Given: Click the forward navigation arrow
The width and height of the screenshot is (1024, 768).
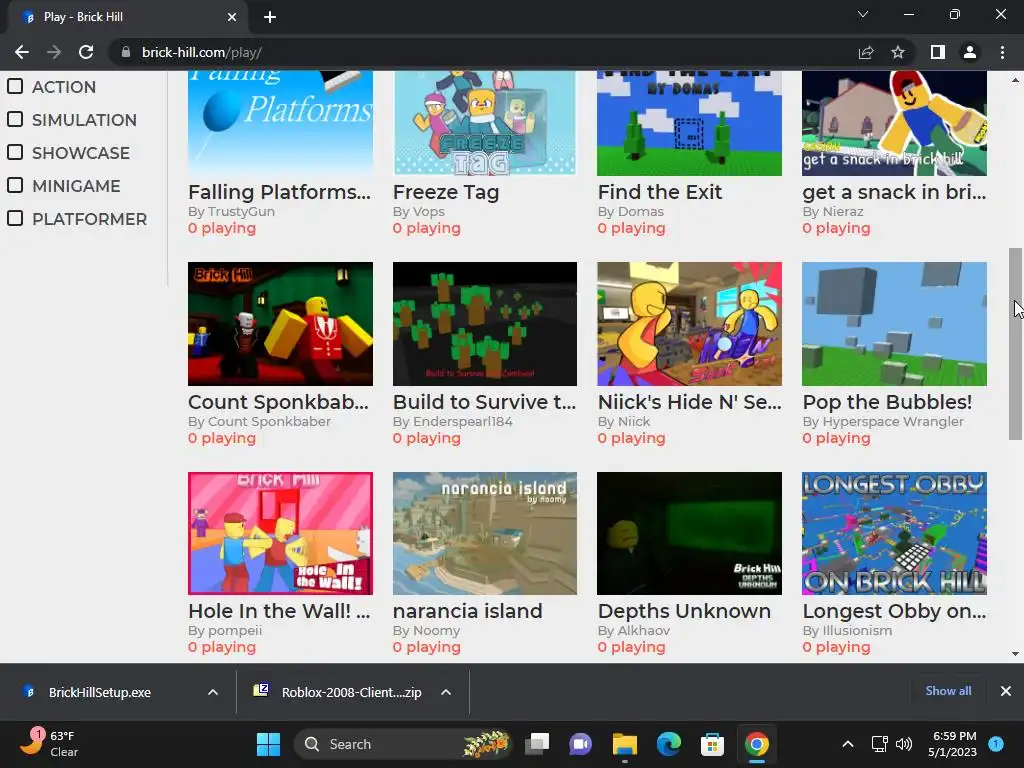Looking at the screenshot, I should coord(54,52).
